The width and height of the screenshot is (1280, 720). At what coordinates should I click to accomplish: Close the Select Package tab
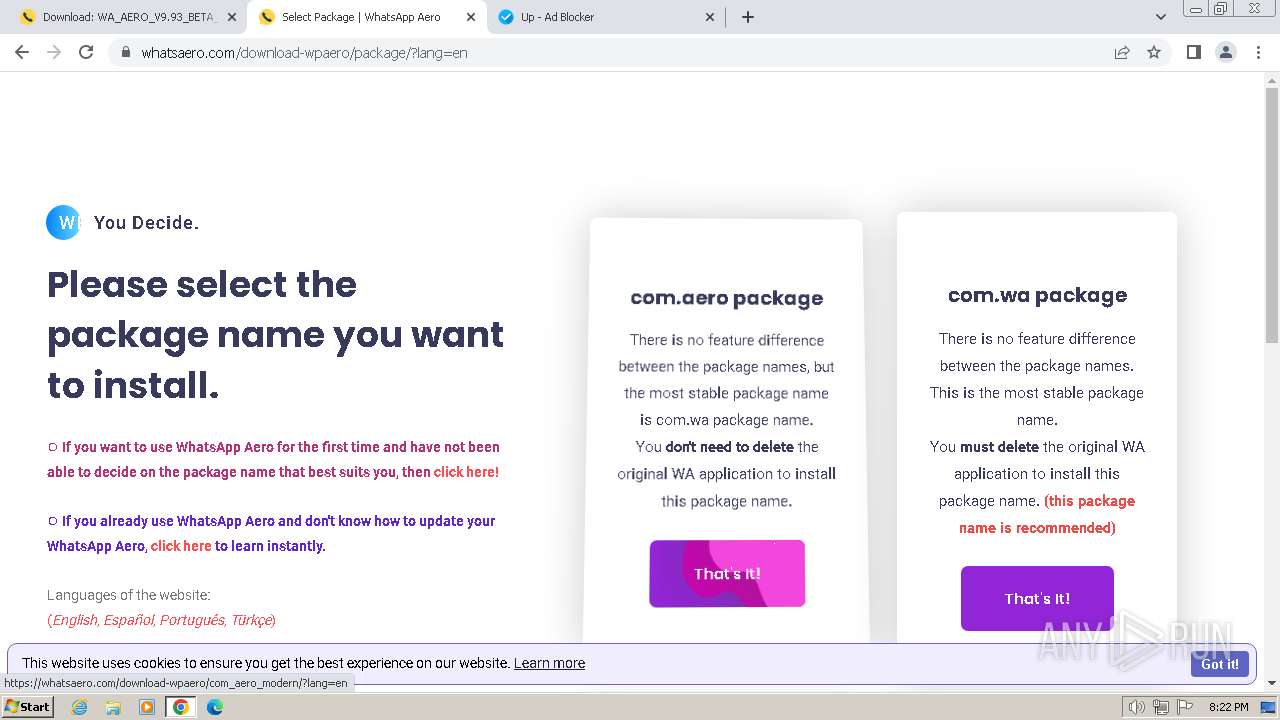click(471, 17)
